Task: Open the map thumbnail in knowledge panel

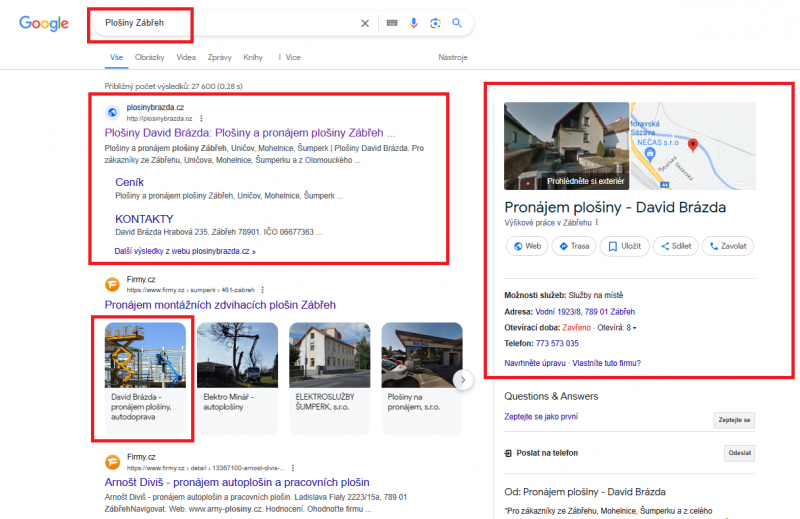Action: pos(693,146)
